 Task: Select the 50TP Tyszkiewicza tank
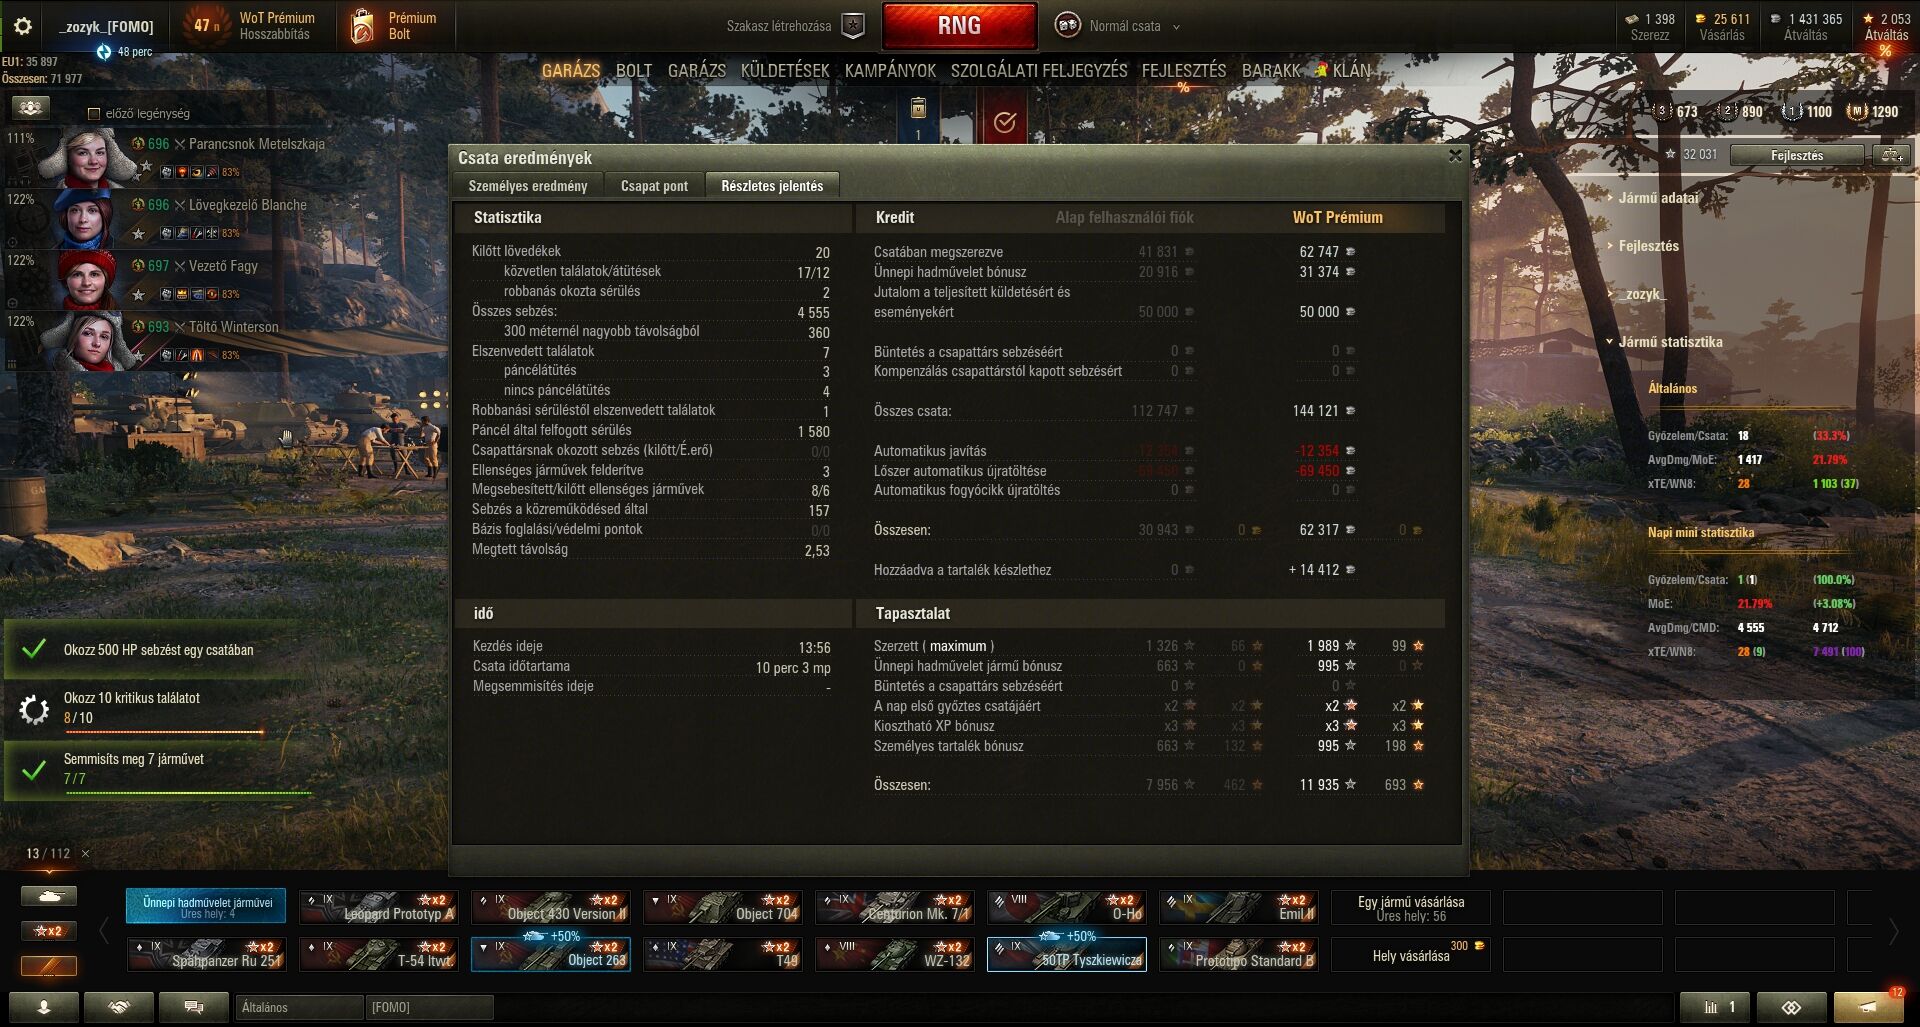tap(1067, 954)
